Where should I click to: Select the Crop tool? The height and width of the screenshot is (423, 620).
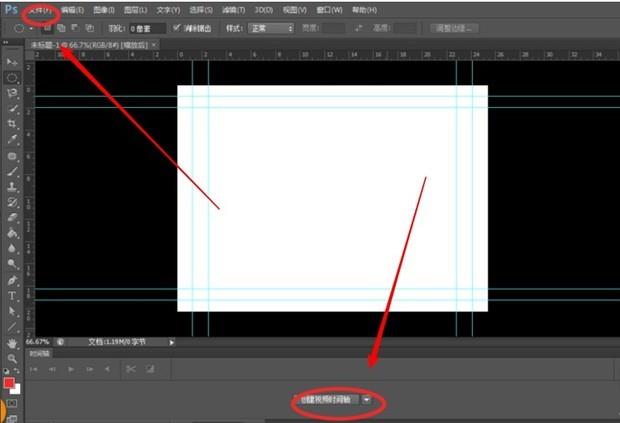(12, 124)
